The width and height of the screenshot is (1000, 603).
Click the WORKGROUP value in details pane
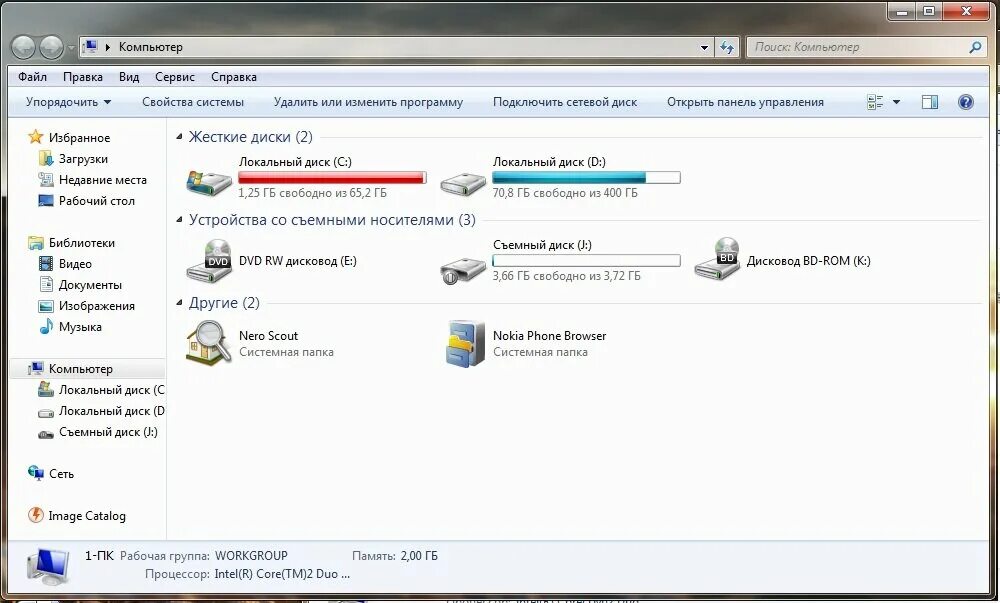[251, 556]
